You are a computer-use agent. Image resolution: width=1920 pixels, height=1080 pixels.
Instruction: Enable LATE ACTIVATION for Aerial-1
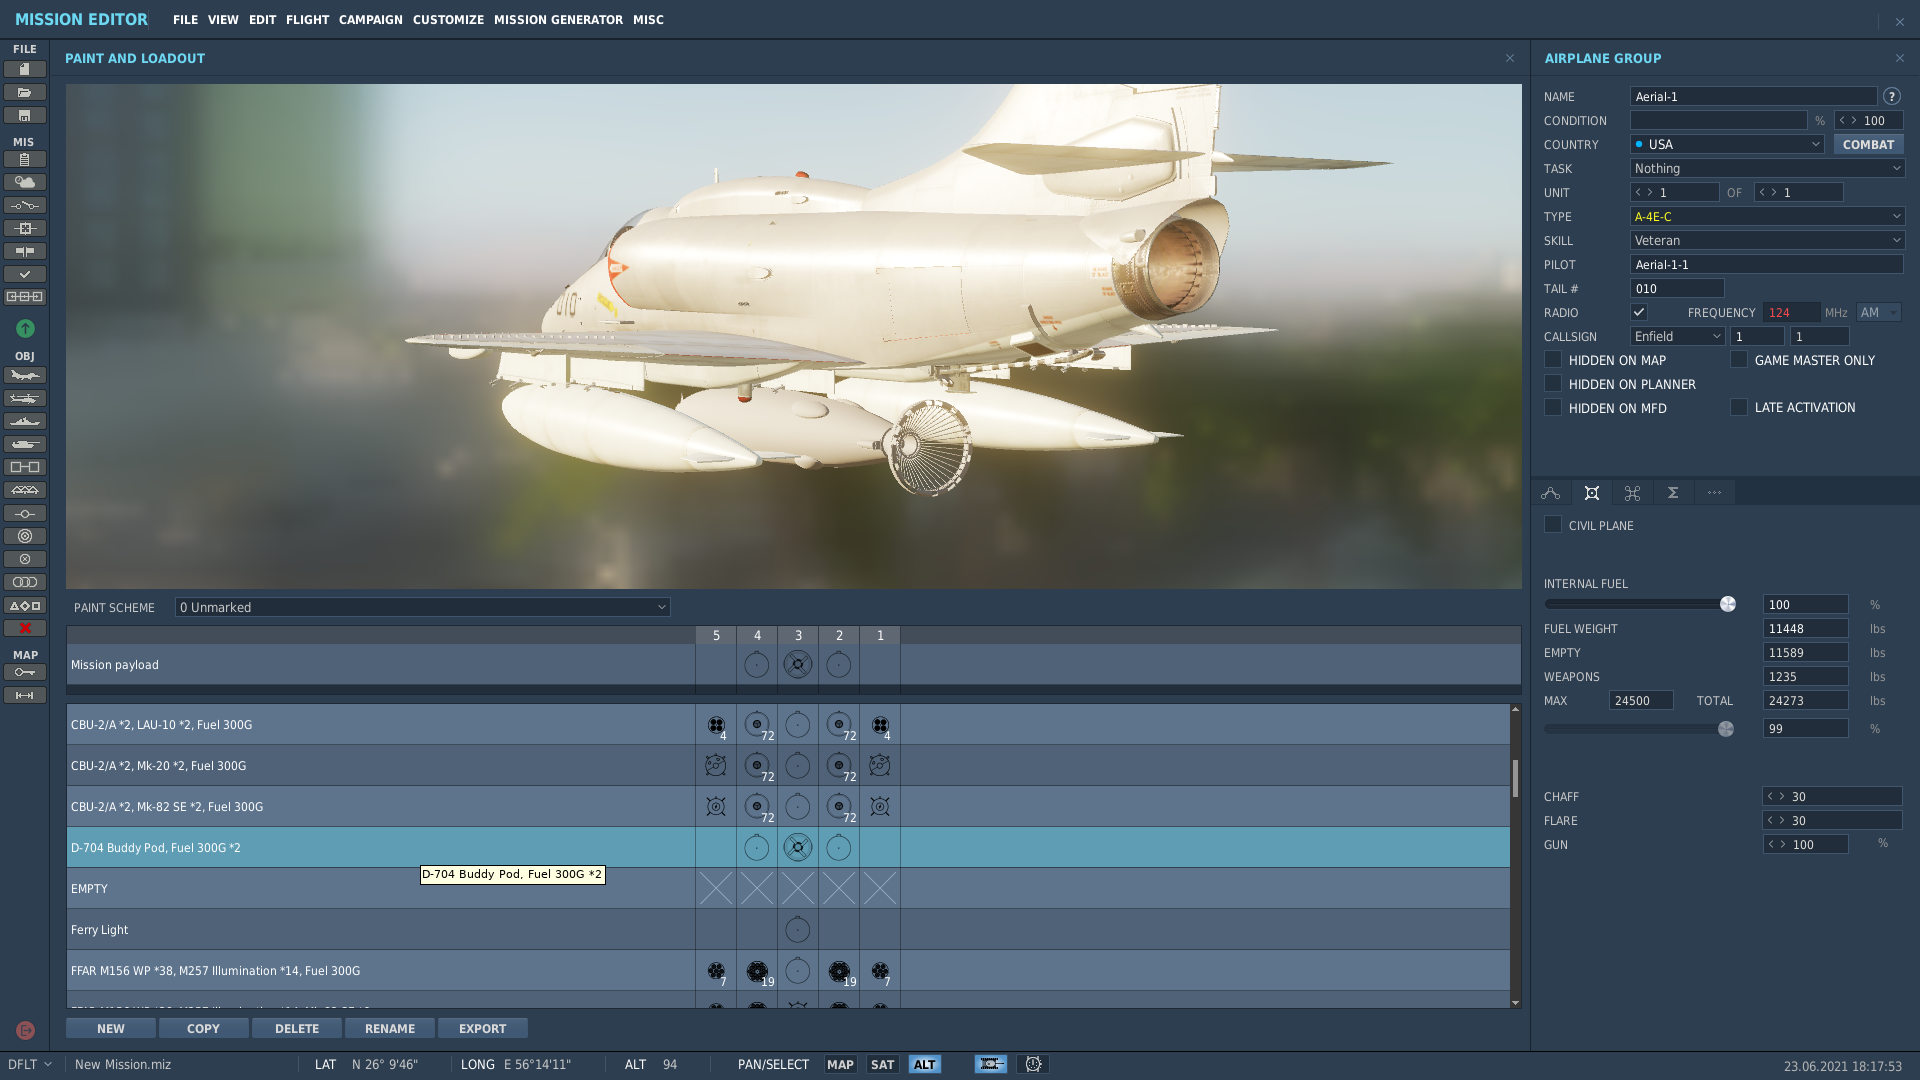tap(1739, 407)
